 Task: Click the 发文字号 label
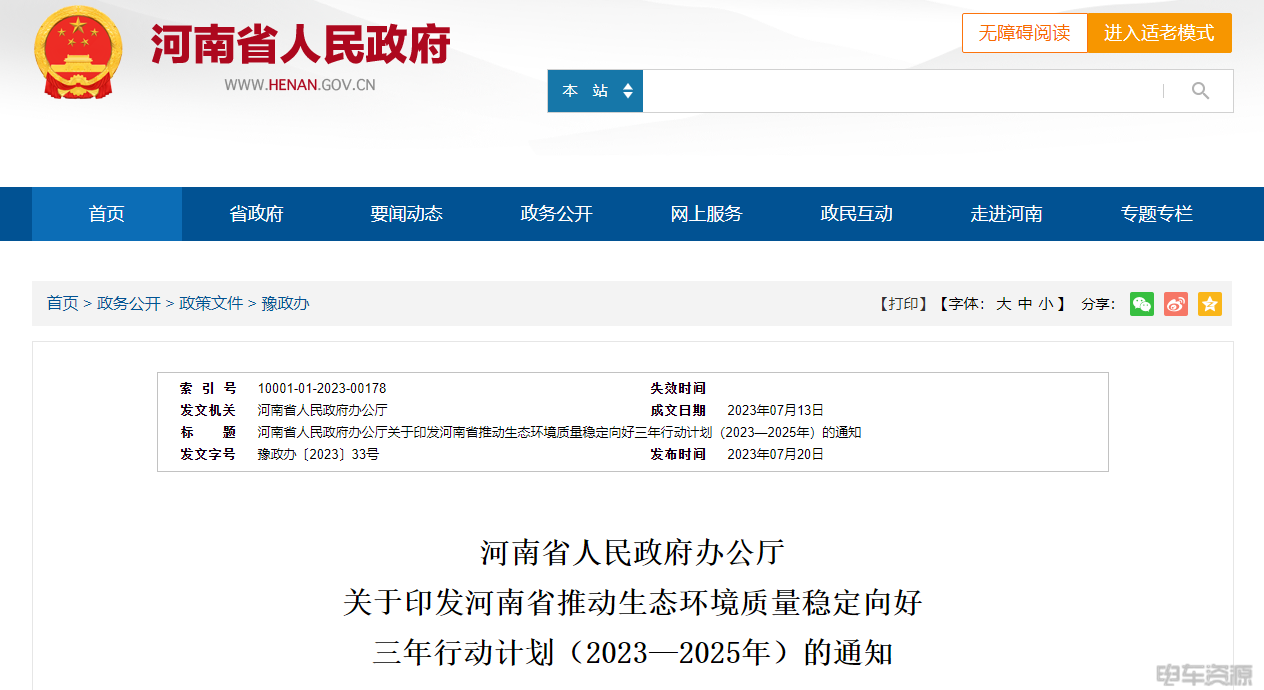pyautogui.click(x=208, y=454)
